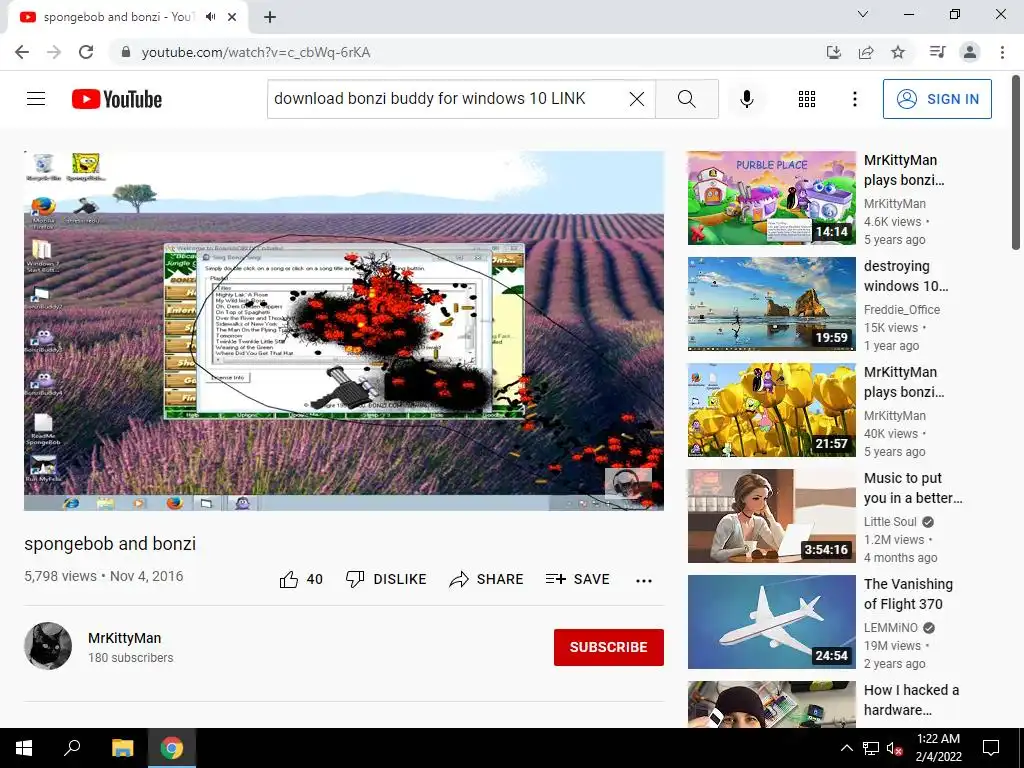This screenshot has width=1024, height=768.
Task: Click the SUBSCRIBE button
Action: (x=609, y=647)
